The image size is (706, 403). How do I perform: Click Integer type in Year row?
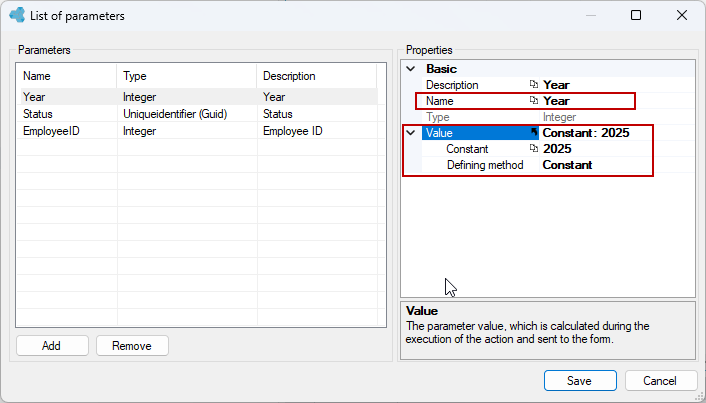coord(140,97)
